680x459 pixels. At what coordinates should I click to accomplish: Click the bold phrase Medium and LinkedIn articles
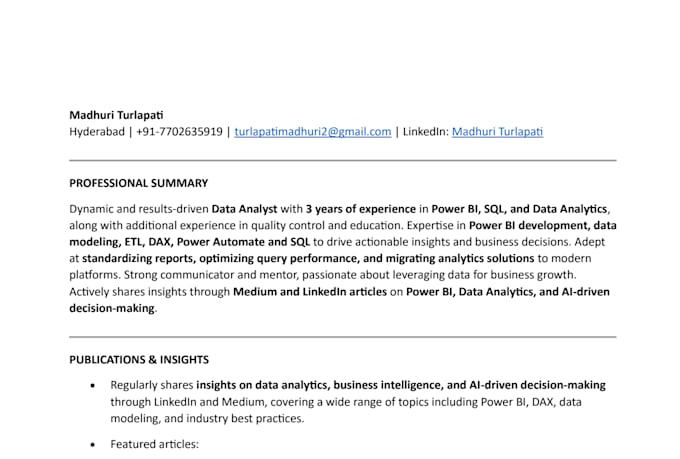309,292
